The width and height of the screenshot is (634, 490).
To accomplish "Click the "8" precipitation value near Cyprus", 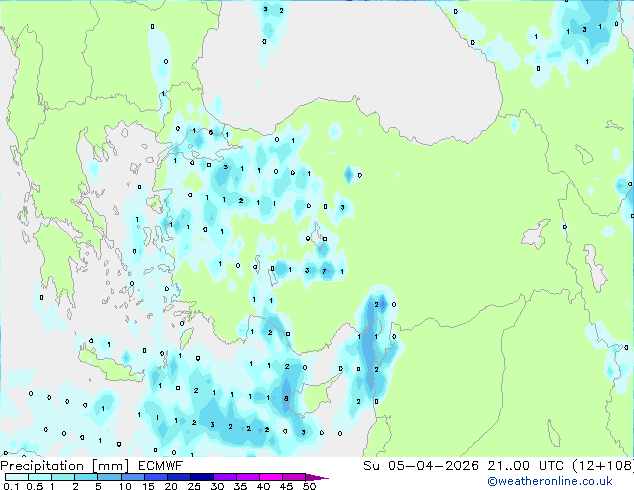I will point(286,398).
